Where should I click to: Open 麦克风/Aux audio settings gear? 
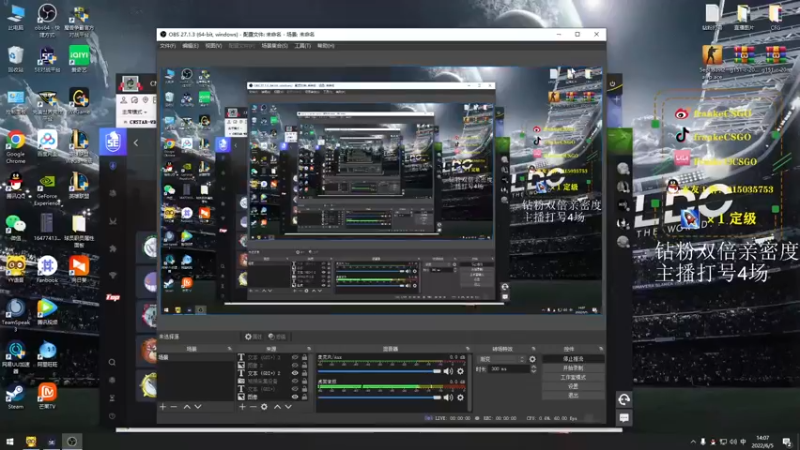click(x=460, y=371)
